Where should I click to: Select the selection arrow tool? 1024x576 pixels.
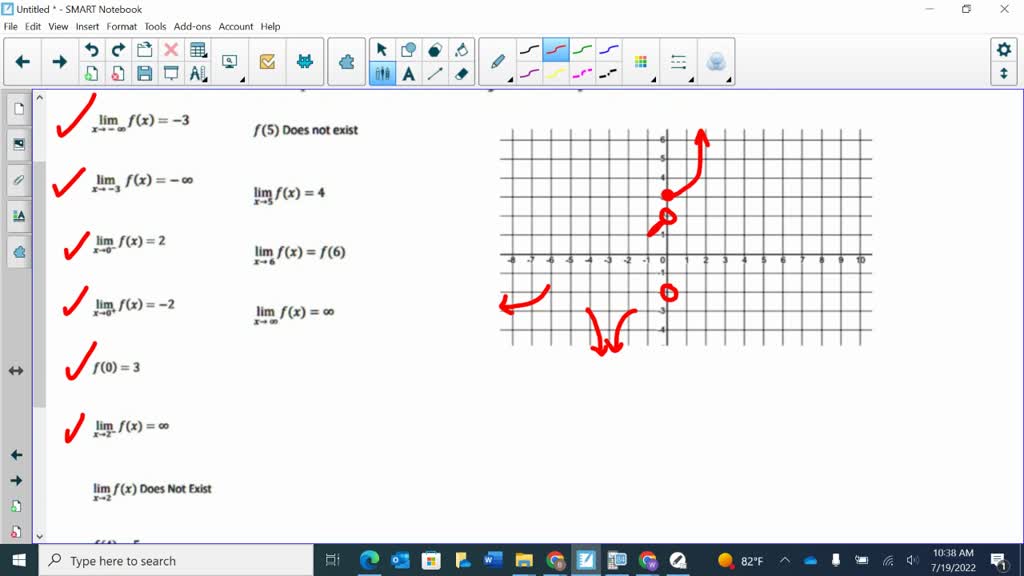(x=382, y=48)
